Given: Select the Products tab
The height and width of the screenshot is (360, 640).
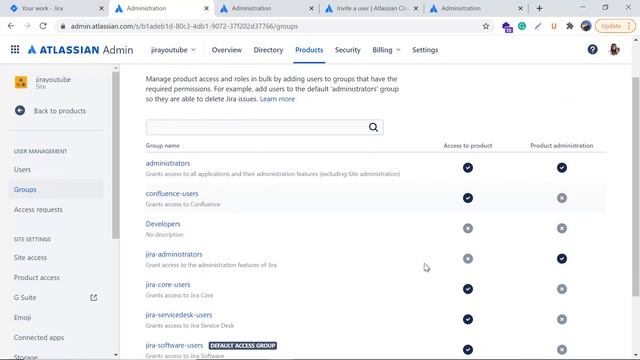Looking at the screenshot, I should pyautogui.click(x=309, y=50).
